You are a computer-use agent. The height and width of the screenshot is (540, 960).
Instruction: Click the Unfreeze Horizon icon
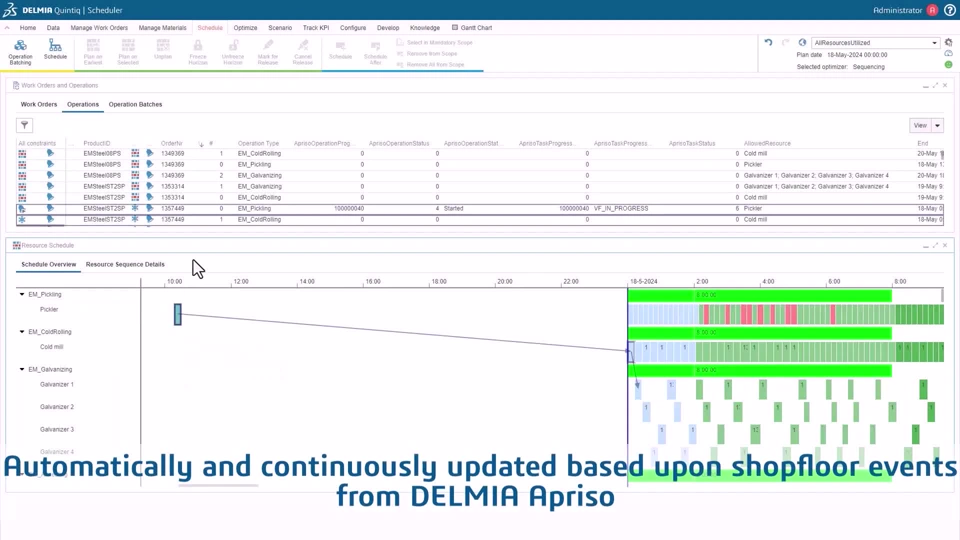[x=233, y=51]
